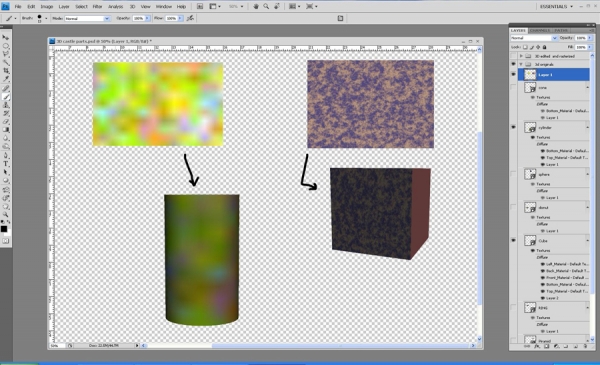Show the cone layer
The width and height of the screenshot is (600, 365).
pos(514,88)
